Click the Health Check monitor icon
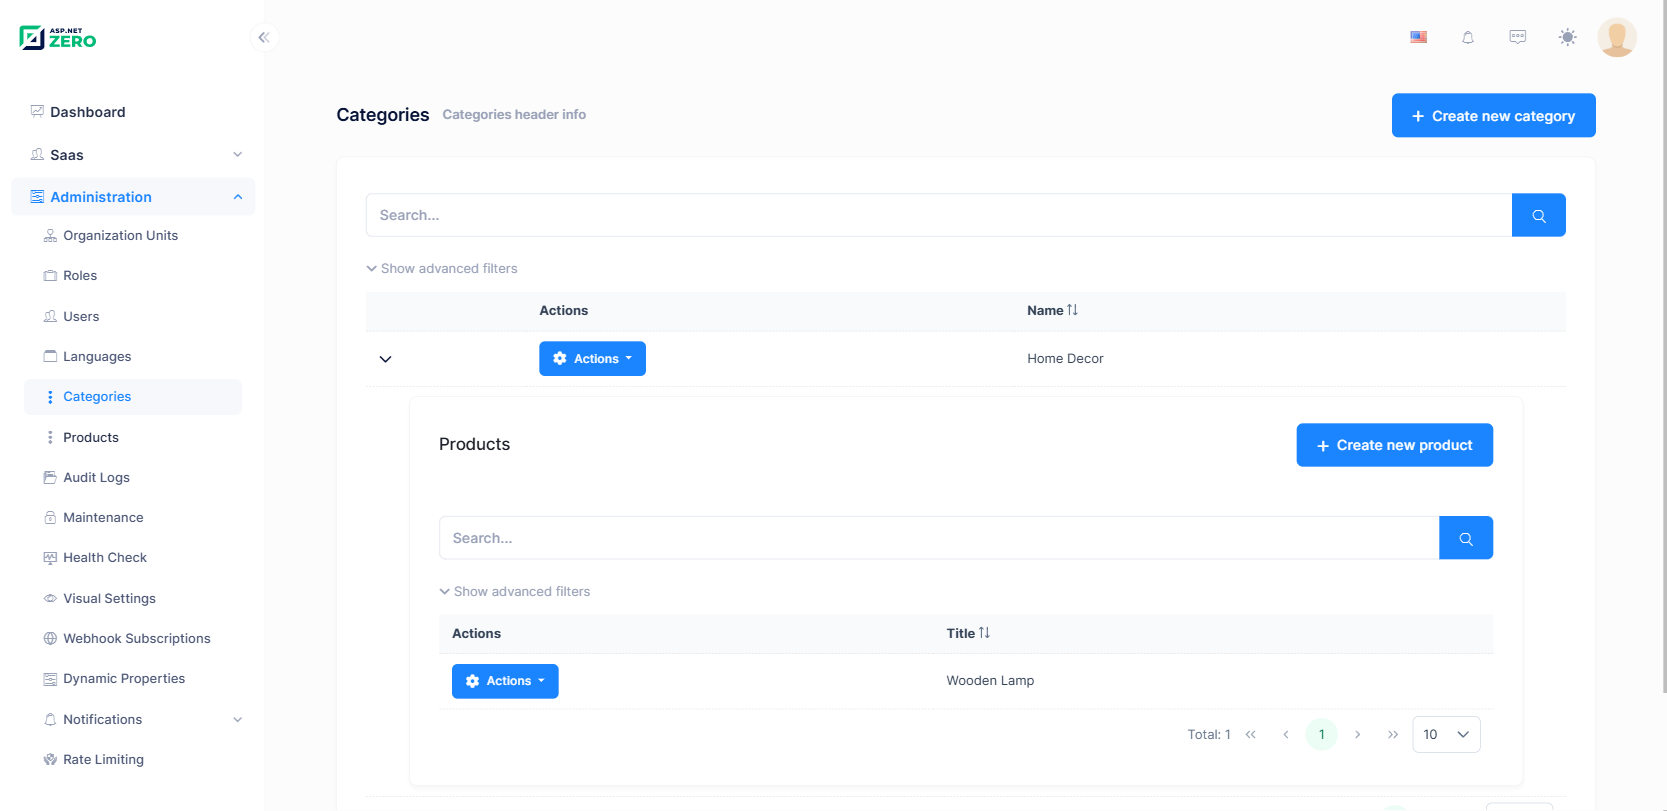Image resolution: width=1667 pixels, height=811 pixels. click(x=50, y=558)
